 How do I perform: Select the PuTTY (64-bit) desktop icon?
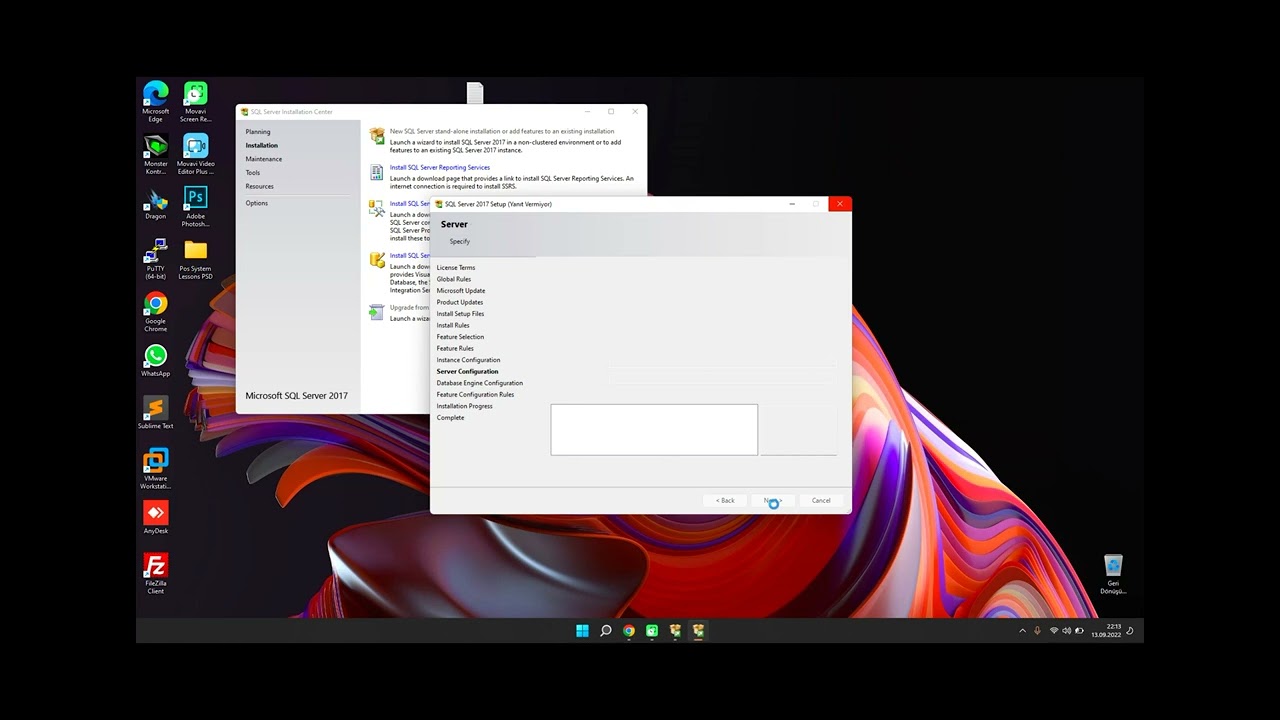pyautogui.click(x=155, y=259)
